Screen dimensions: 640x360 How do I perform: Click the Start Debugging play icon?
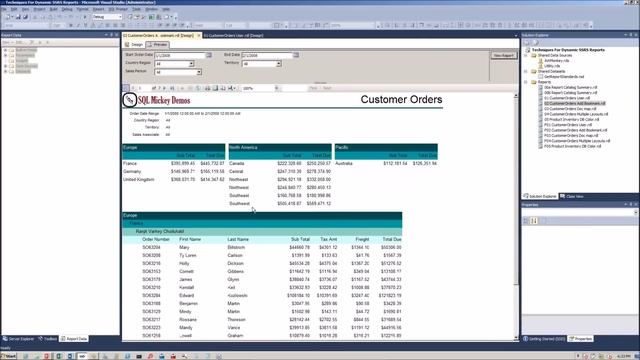(85, 17)
